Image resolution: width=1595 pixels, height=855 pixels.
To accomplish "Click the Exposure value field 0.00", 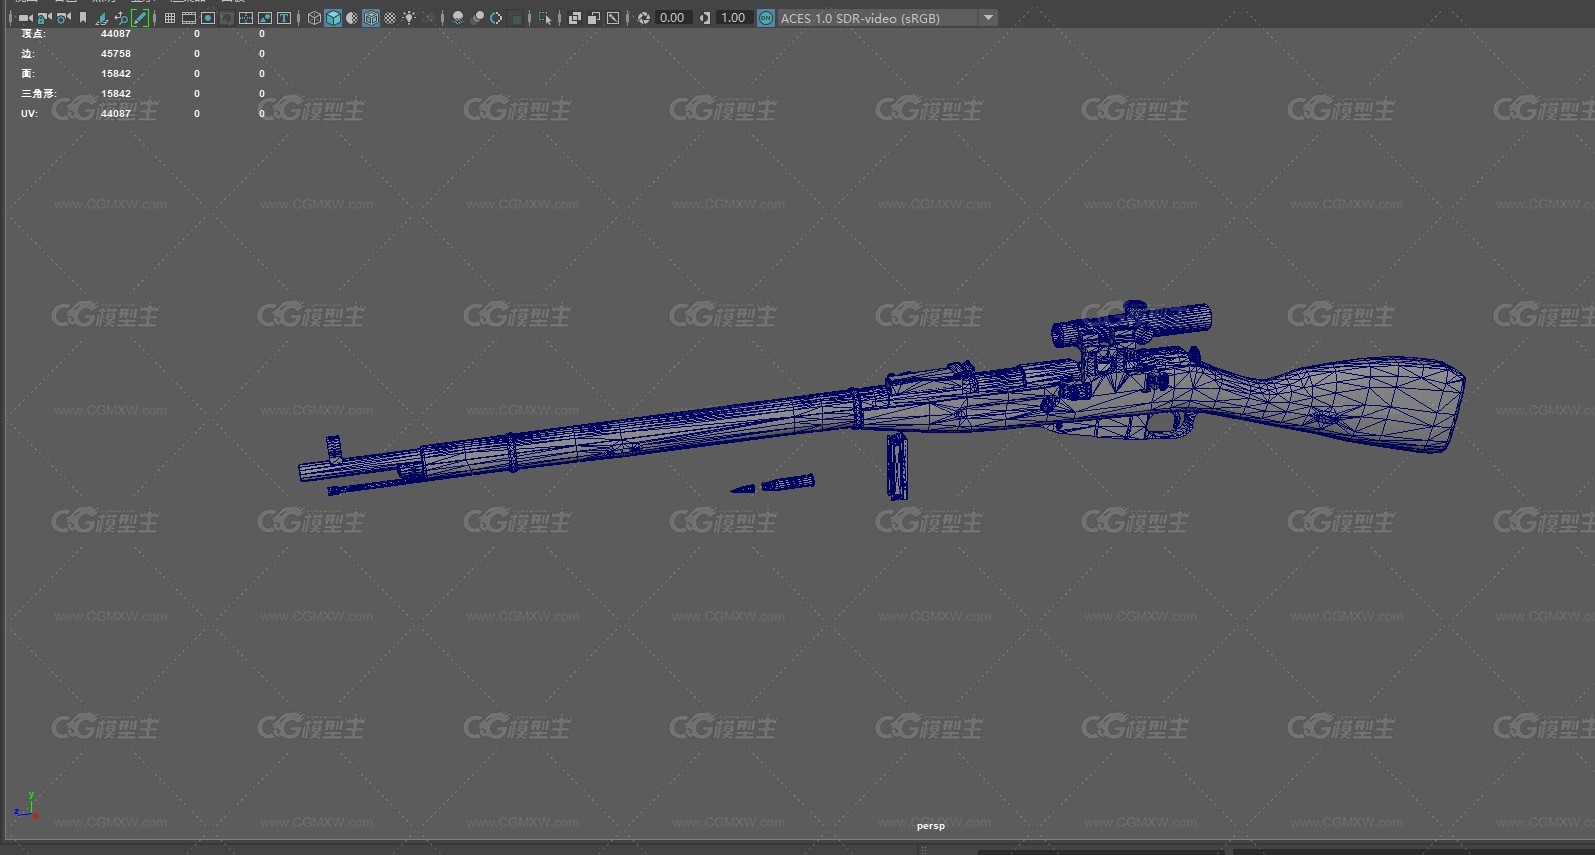I will (673, 18).
